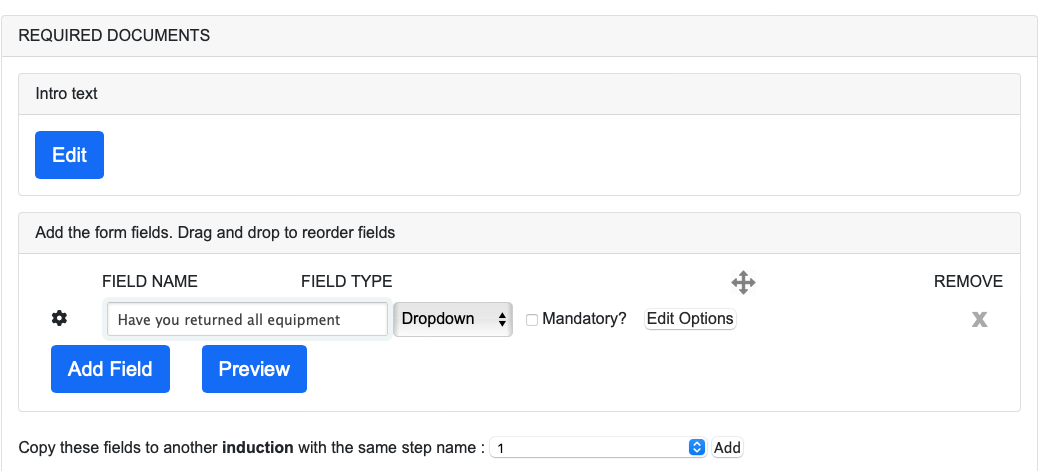1052x471 pixels.
Task: Tick the Mandatory? checkbox
Action: pyautogui.click(x=532, y=319)
